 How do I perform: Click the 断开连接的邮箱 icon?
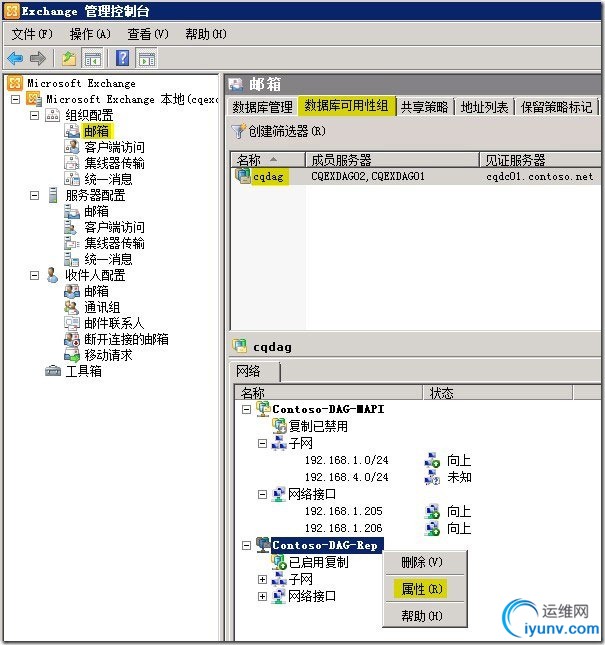pos(72,339)
